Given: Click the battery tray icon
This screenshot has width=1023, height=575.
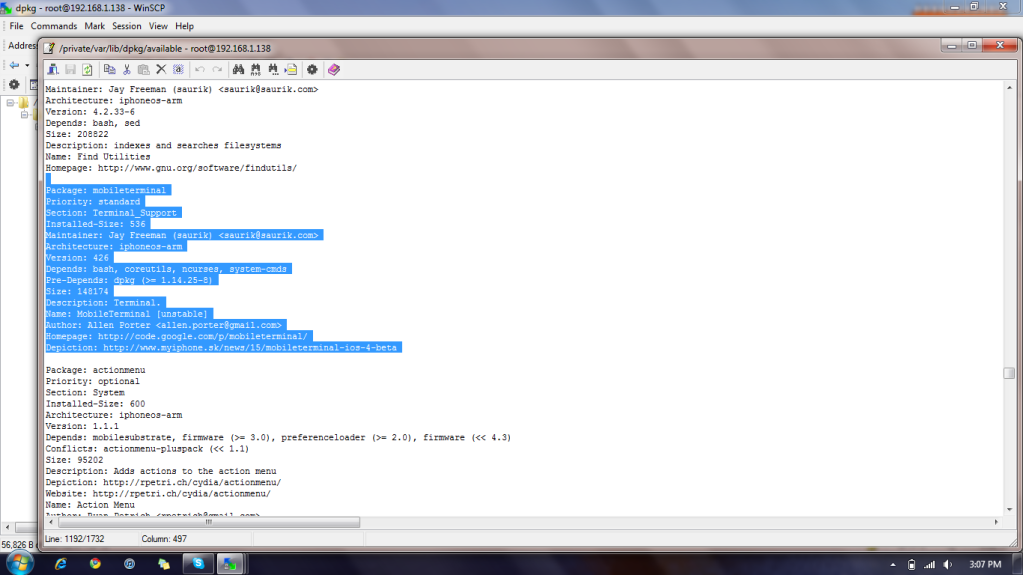Looking at the screenshot, I should [911, 565].
